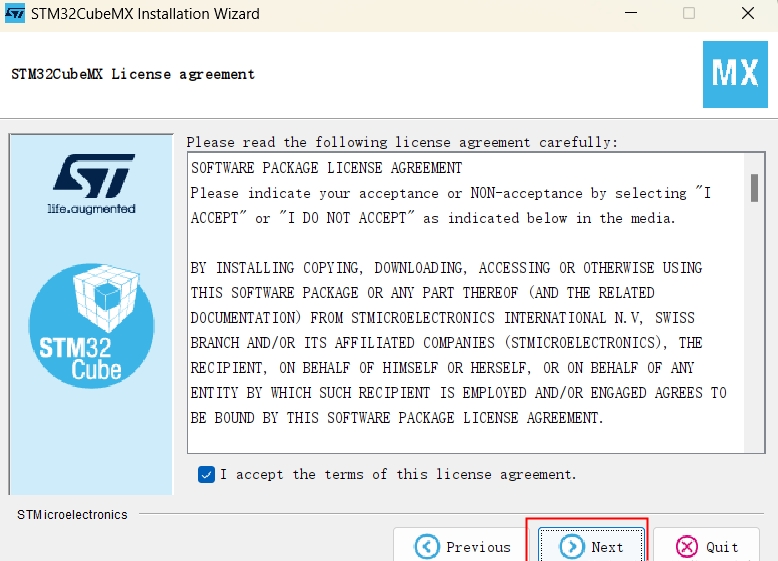Click the Quit button
This screenshot has width=778, height=561.
[x=707, y=545]
